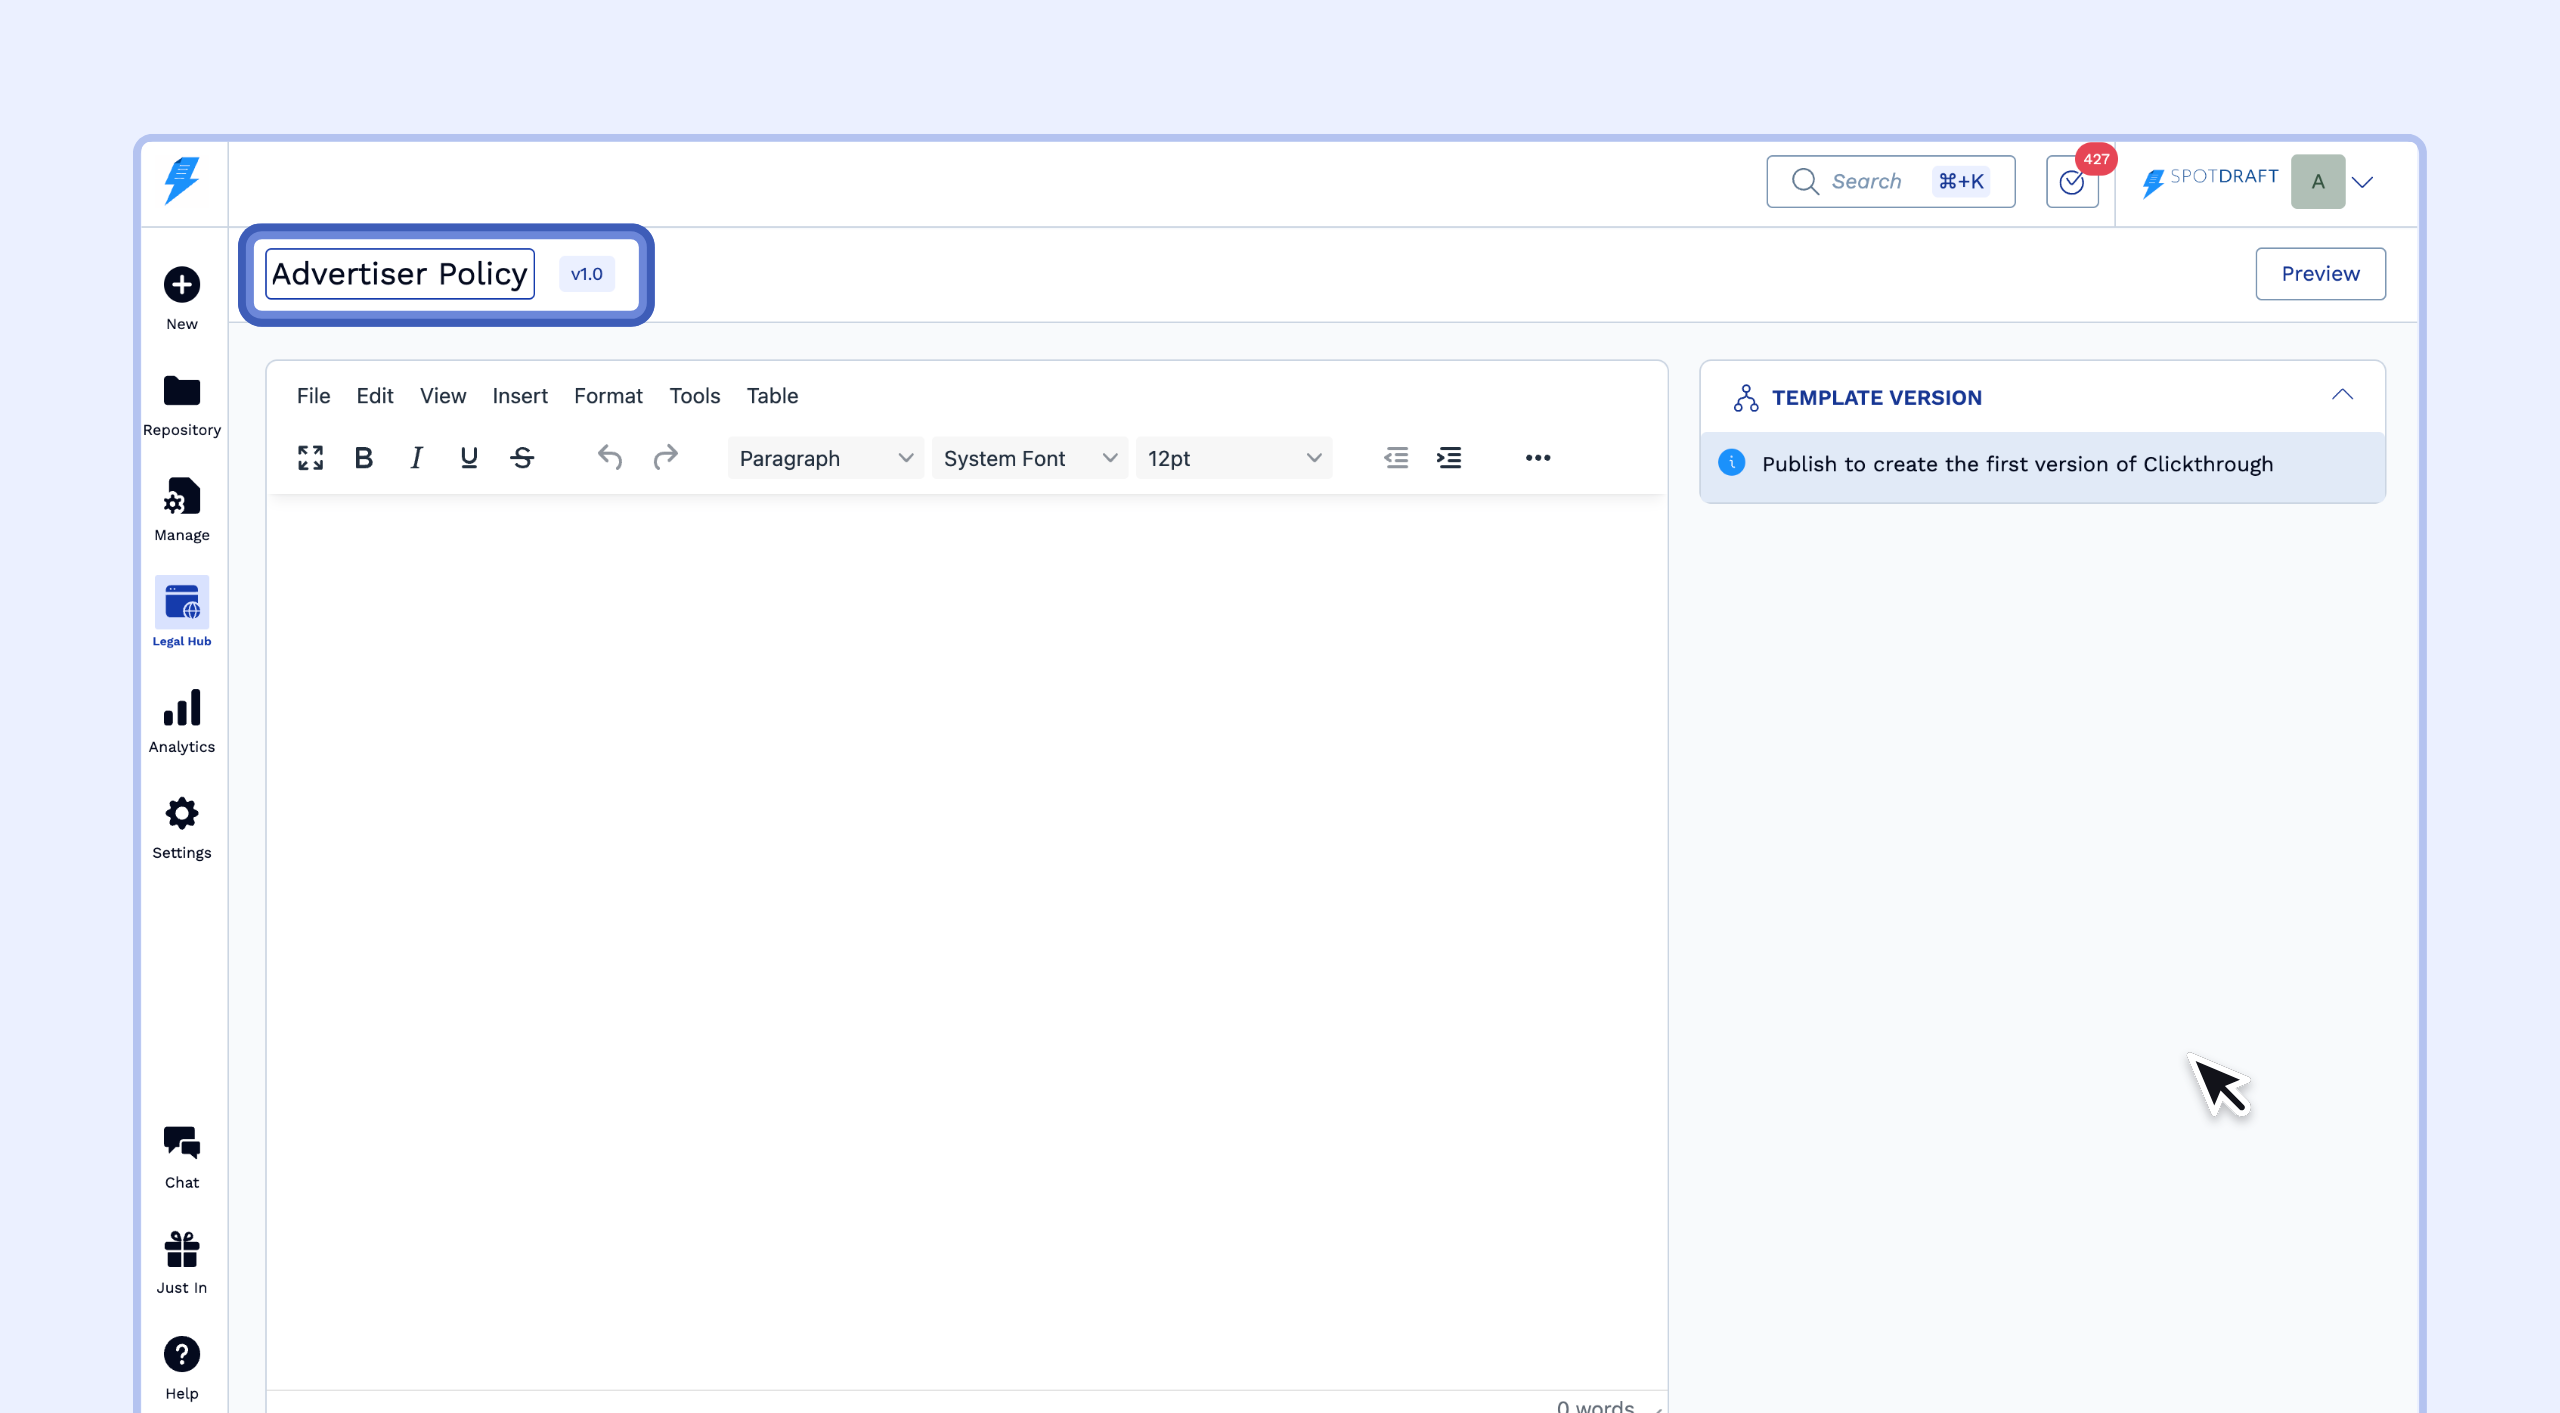Open the Paragraph style dropdown
Screen dimensions: 2560x1413
(825, 458)
